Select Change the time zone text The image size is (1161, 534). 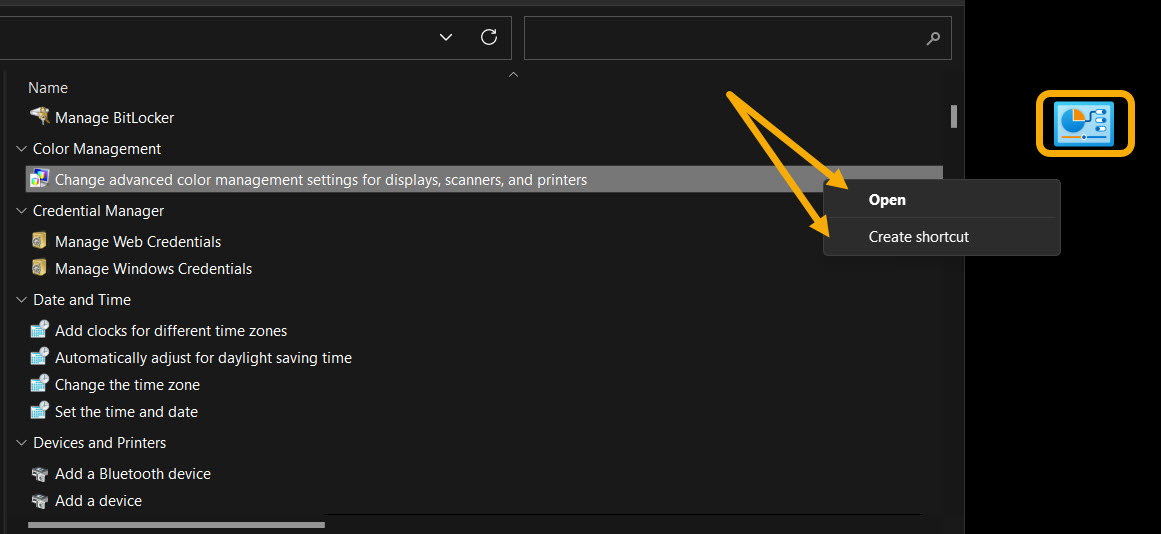127,385
